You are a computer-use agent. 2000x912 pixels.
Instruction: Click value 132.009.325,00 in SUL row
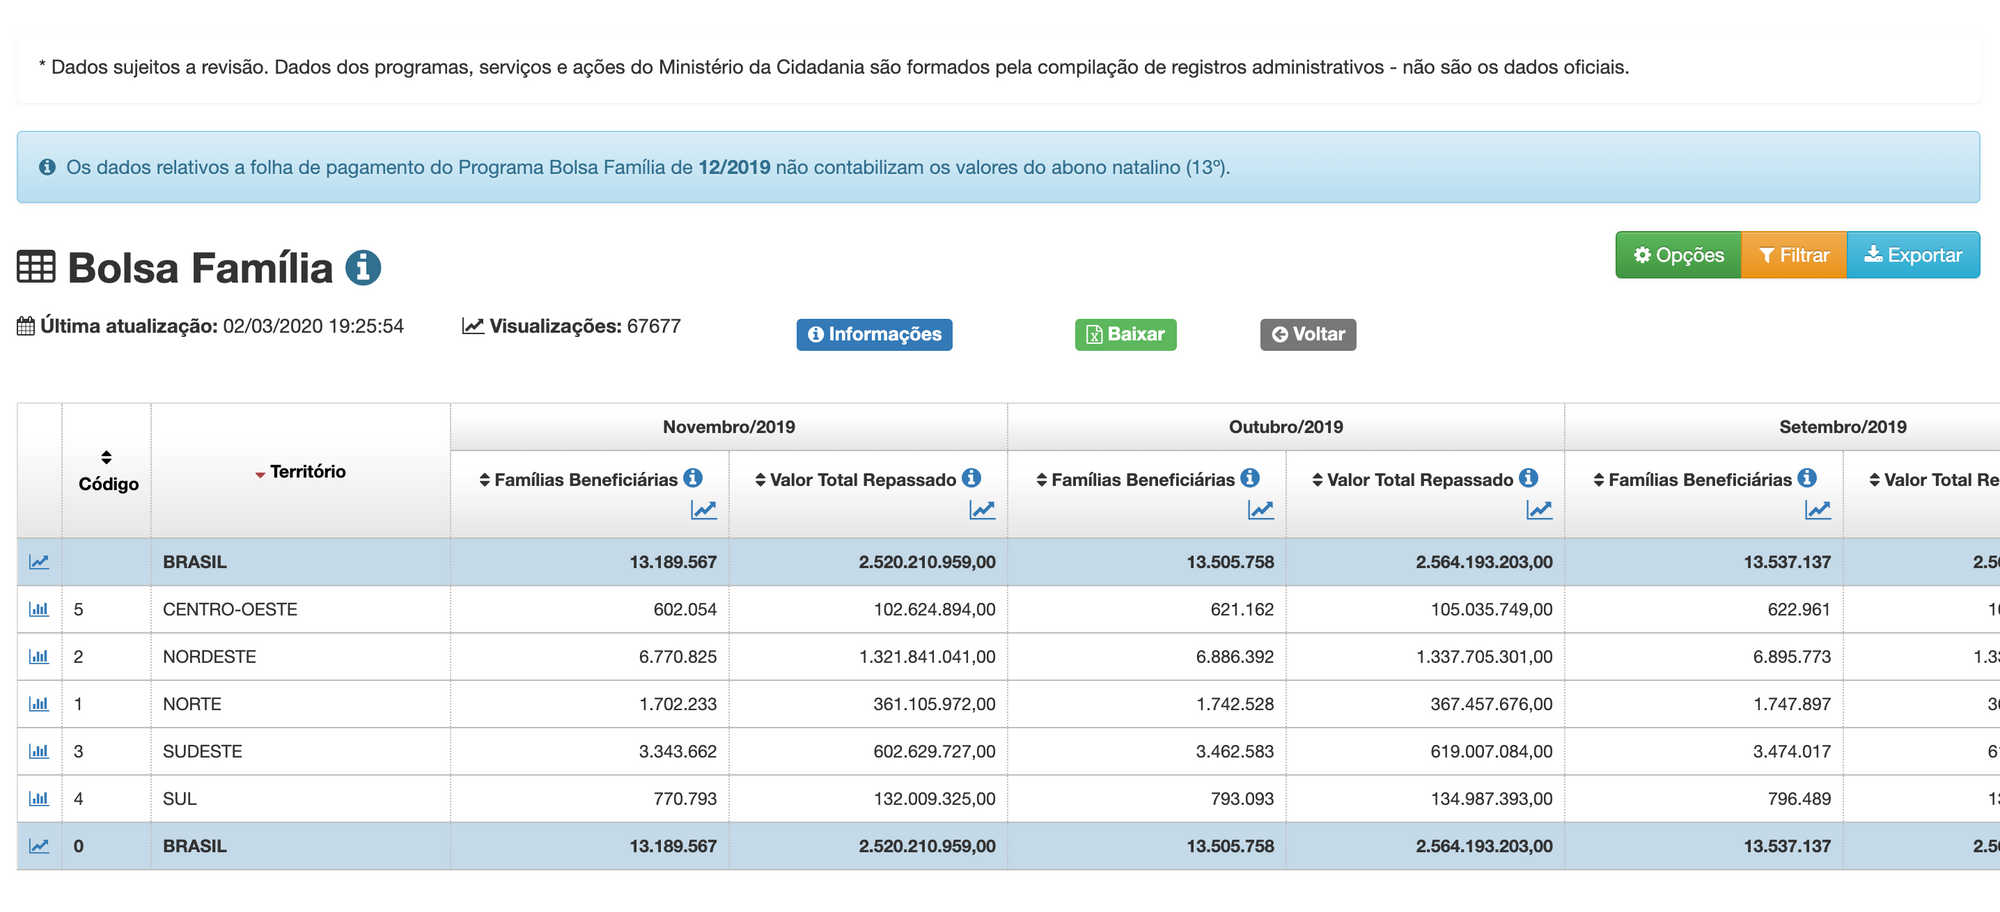(934, 798)
